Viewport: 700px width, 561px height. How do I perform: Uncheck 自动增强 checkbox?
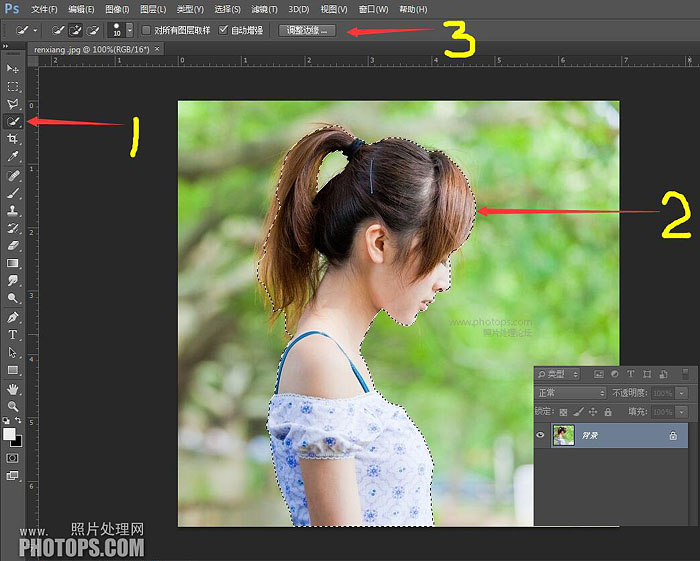[223, 30]
